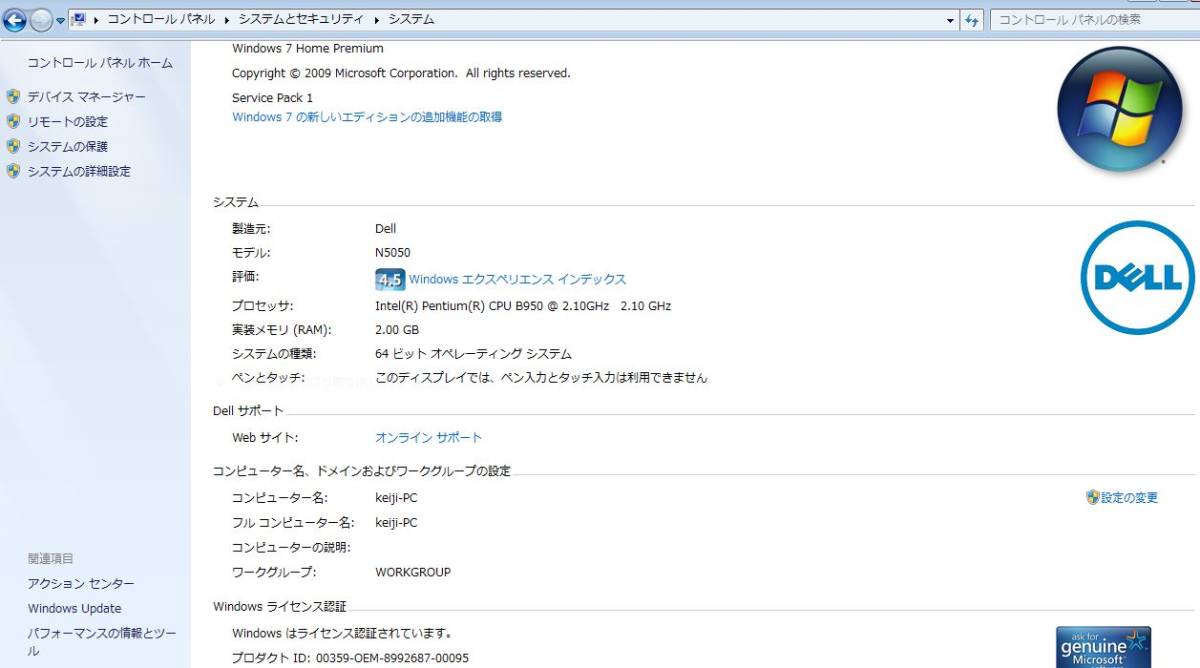Click Service Pack 1 text
The width and height of the screenshot is (1200, 668).
click(x=272, y=98)
